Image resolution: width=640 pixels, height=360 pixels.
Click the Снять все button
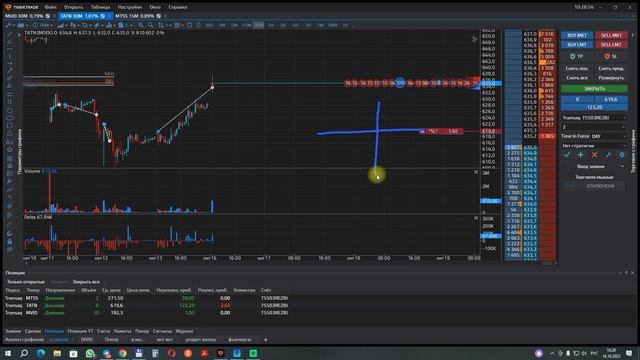pyautogui.click(x=577, y=78)
